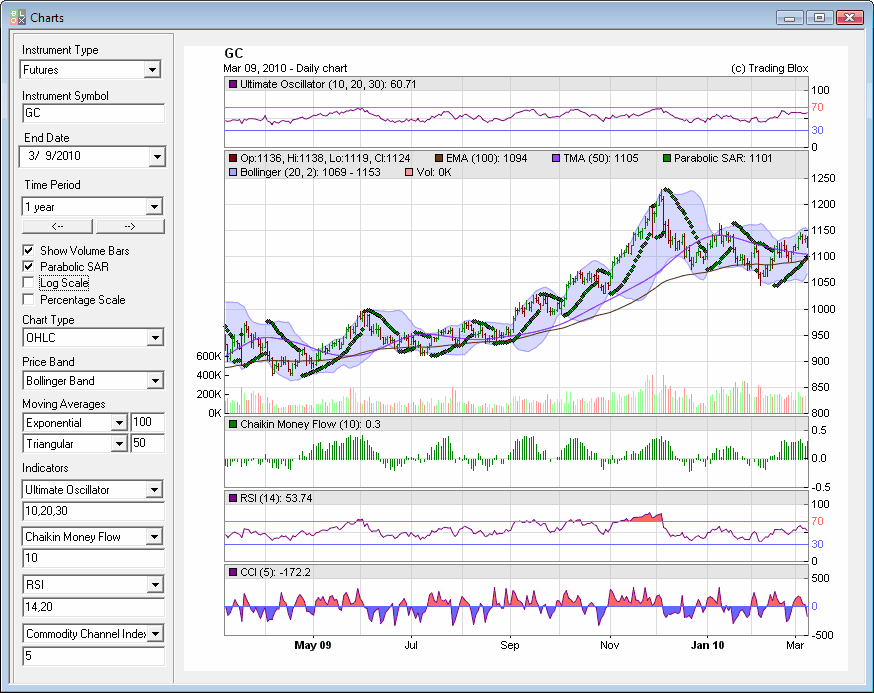Click the Ultimate Oscillator legend color swatch

(x=233, y=84)
